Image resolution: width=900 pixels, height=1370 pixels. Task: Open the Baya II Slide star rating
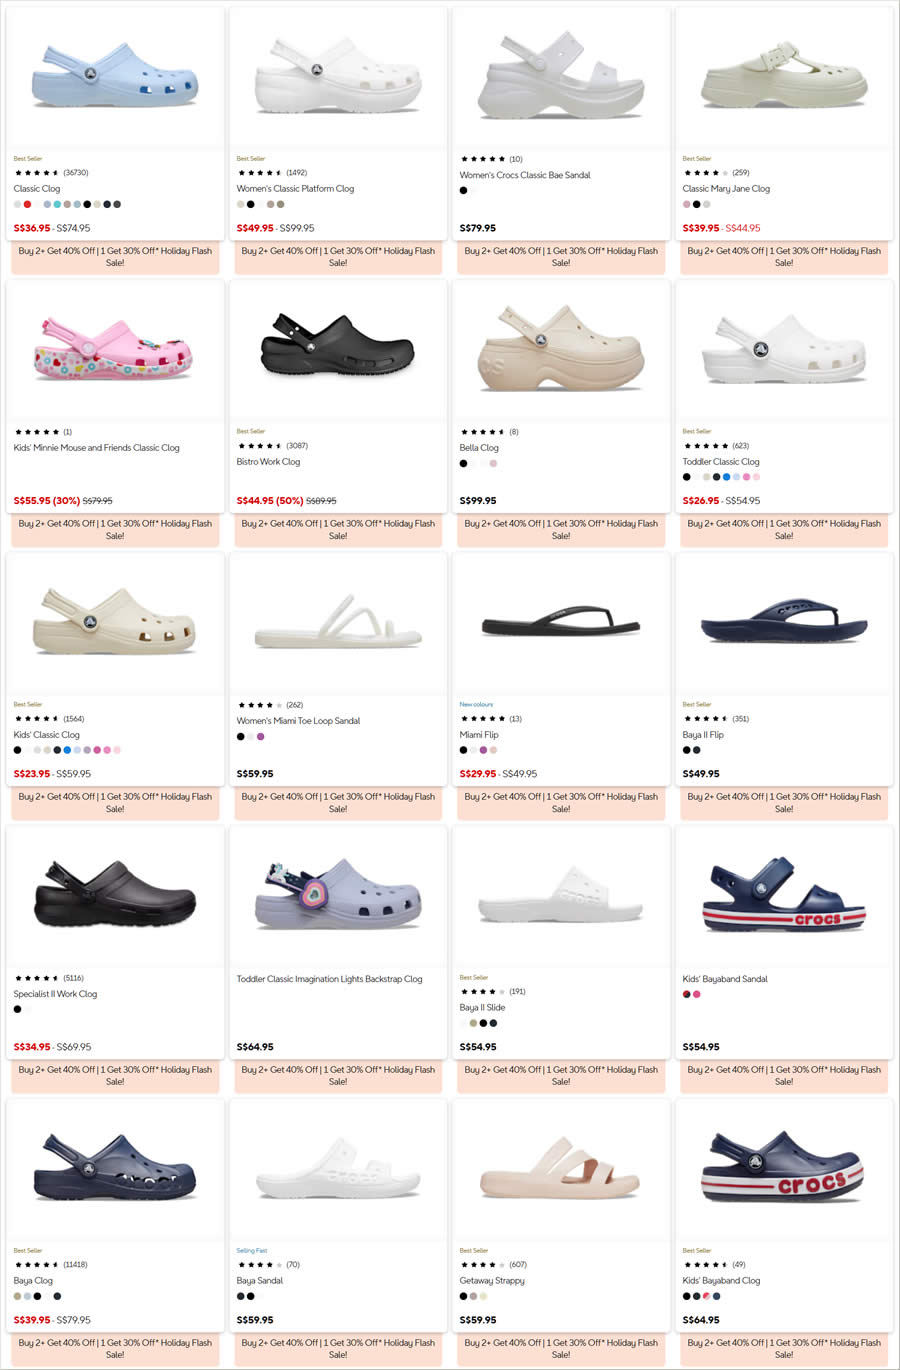click(x=482, y=992)
